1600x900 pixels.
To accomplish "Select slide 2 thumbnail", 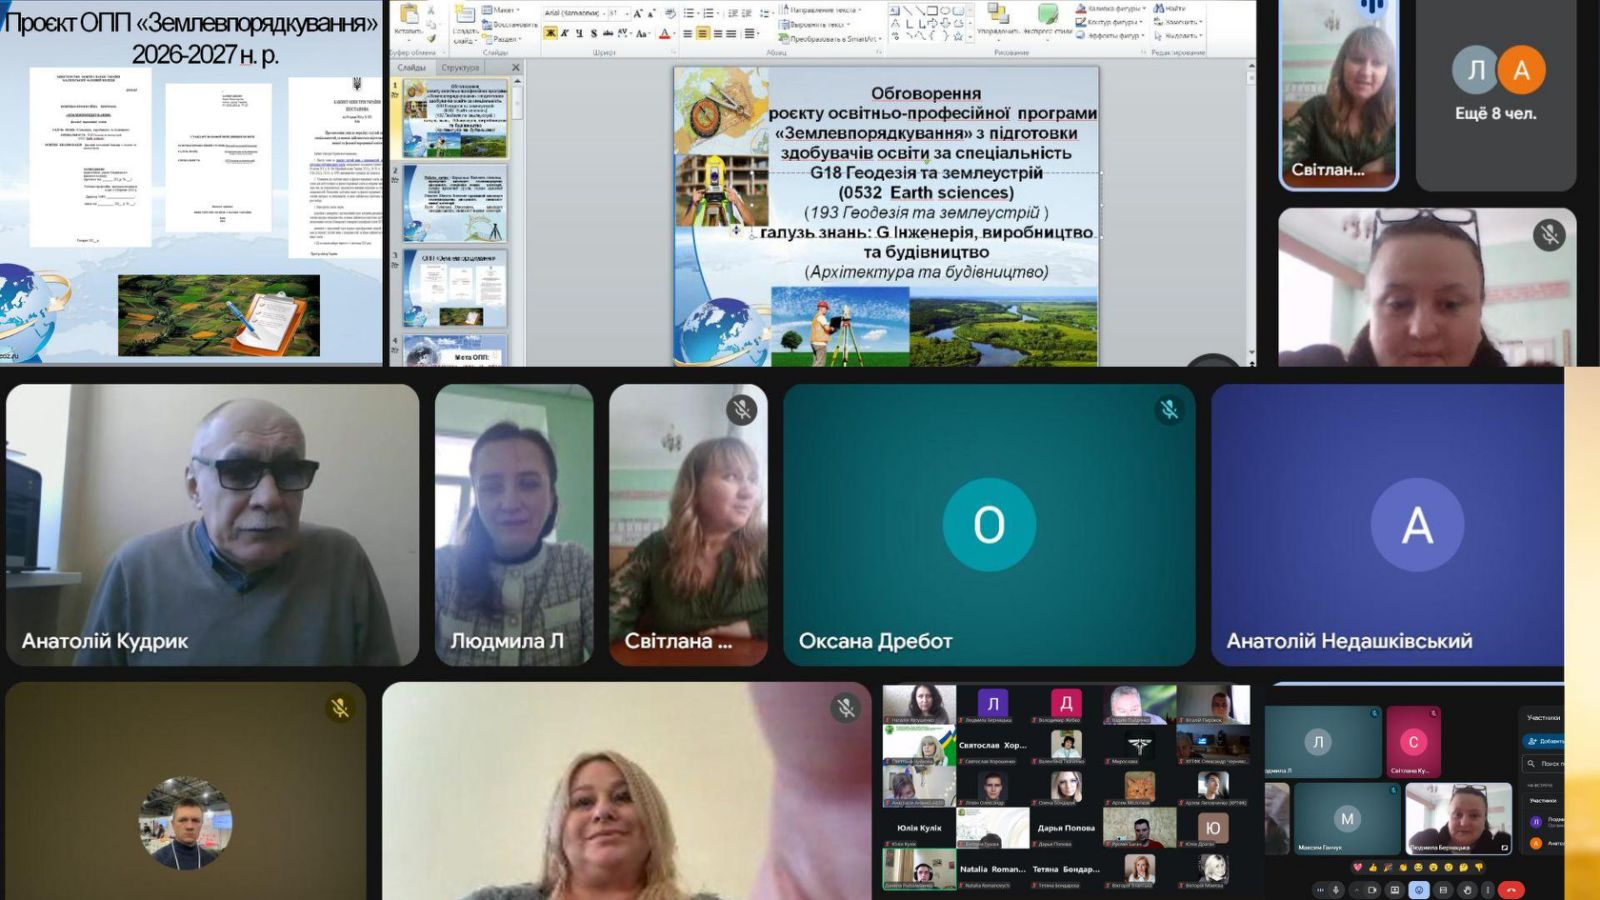I will [456, 203].
